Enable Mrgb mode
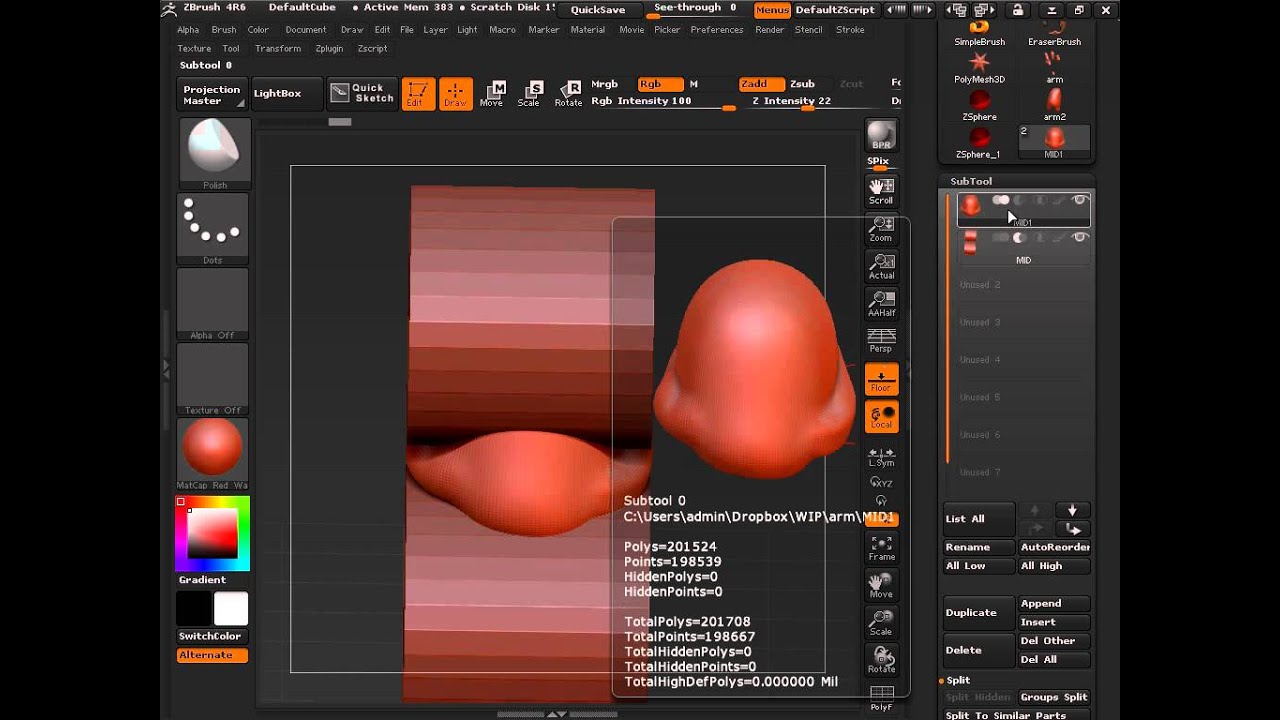Image resolution: width=1280 pixels, height=720 pixels. point(604,84)
